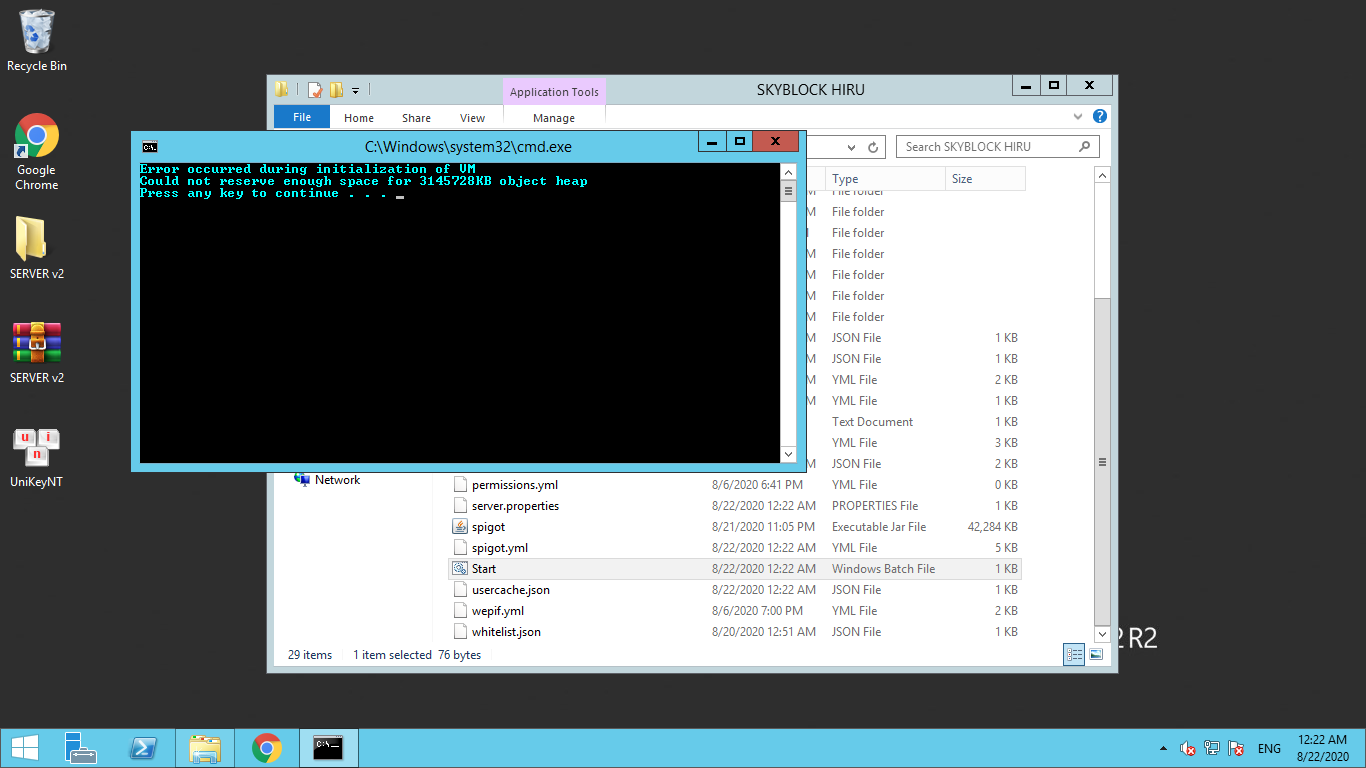Viewport: 1366px width, 768px height.
Task: Expand the ribbon with the chevron
Action: pyautogui.click(x=1078, y=117)
